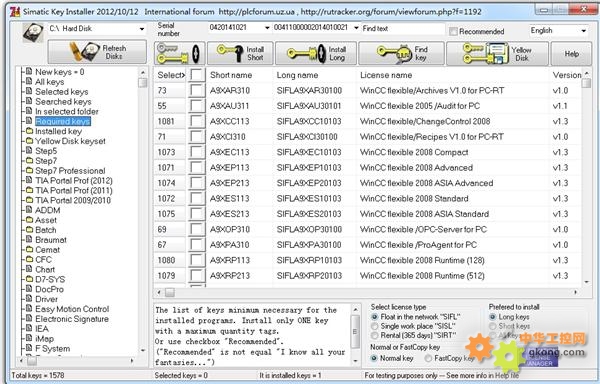The height and width of the screenshot is (384, 600).
Task: Select the FastCopy key radio button
Action: tap(428, 358)
